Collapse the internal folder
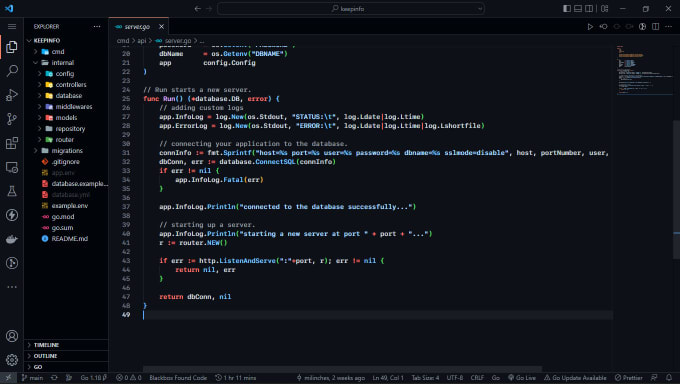Viewport: 680px width, 384px height. [x=66, y=62]
